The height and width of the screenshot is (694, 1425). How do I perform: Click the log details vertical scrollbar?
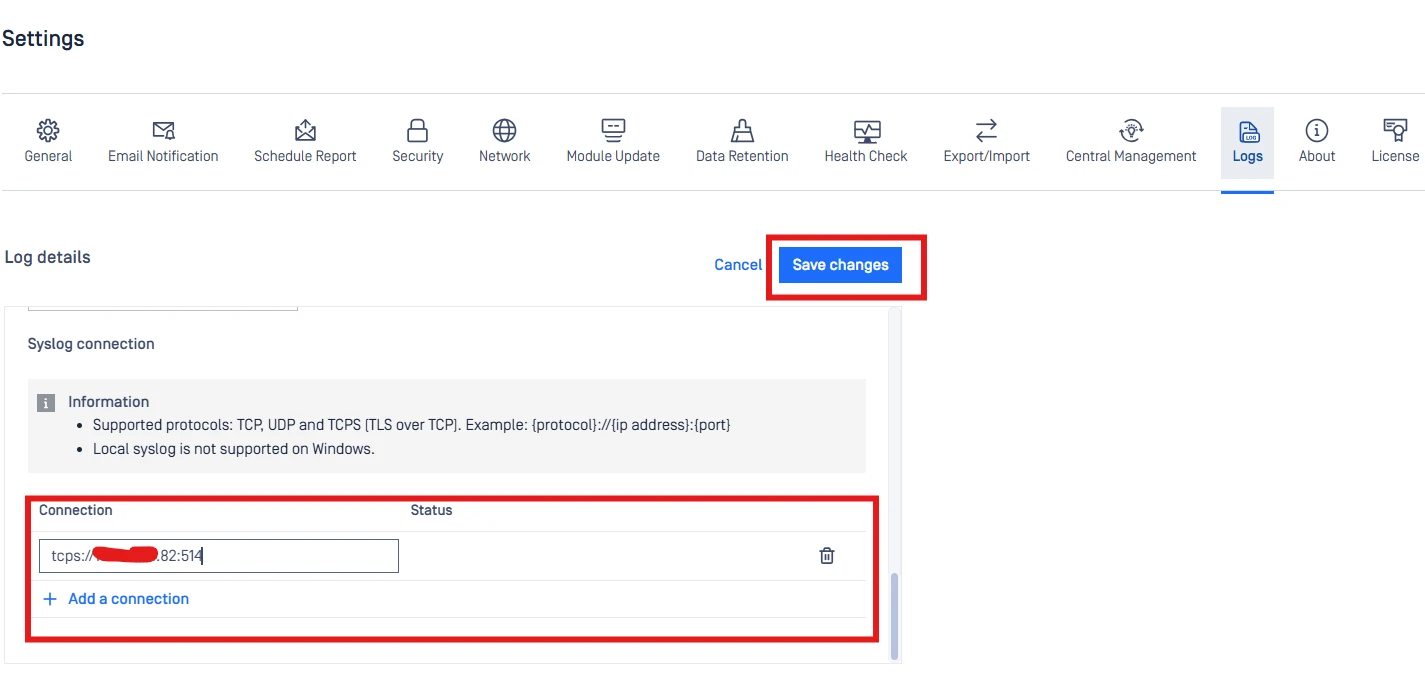tap(894, 615)
